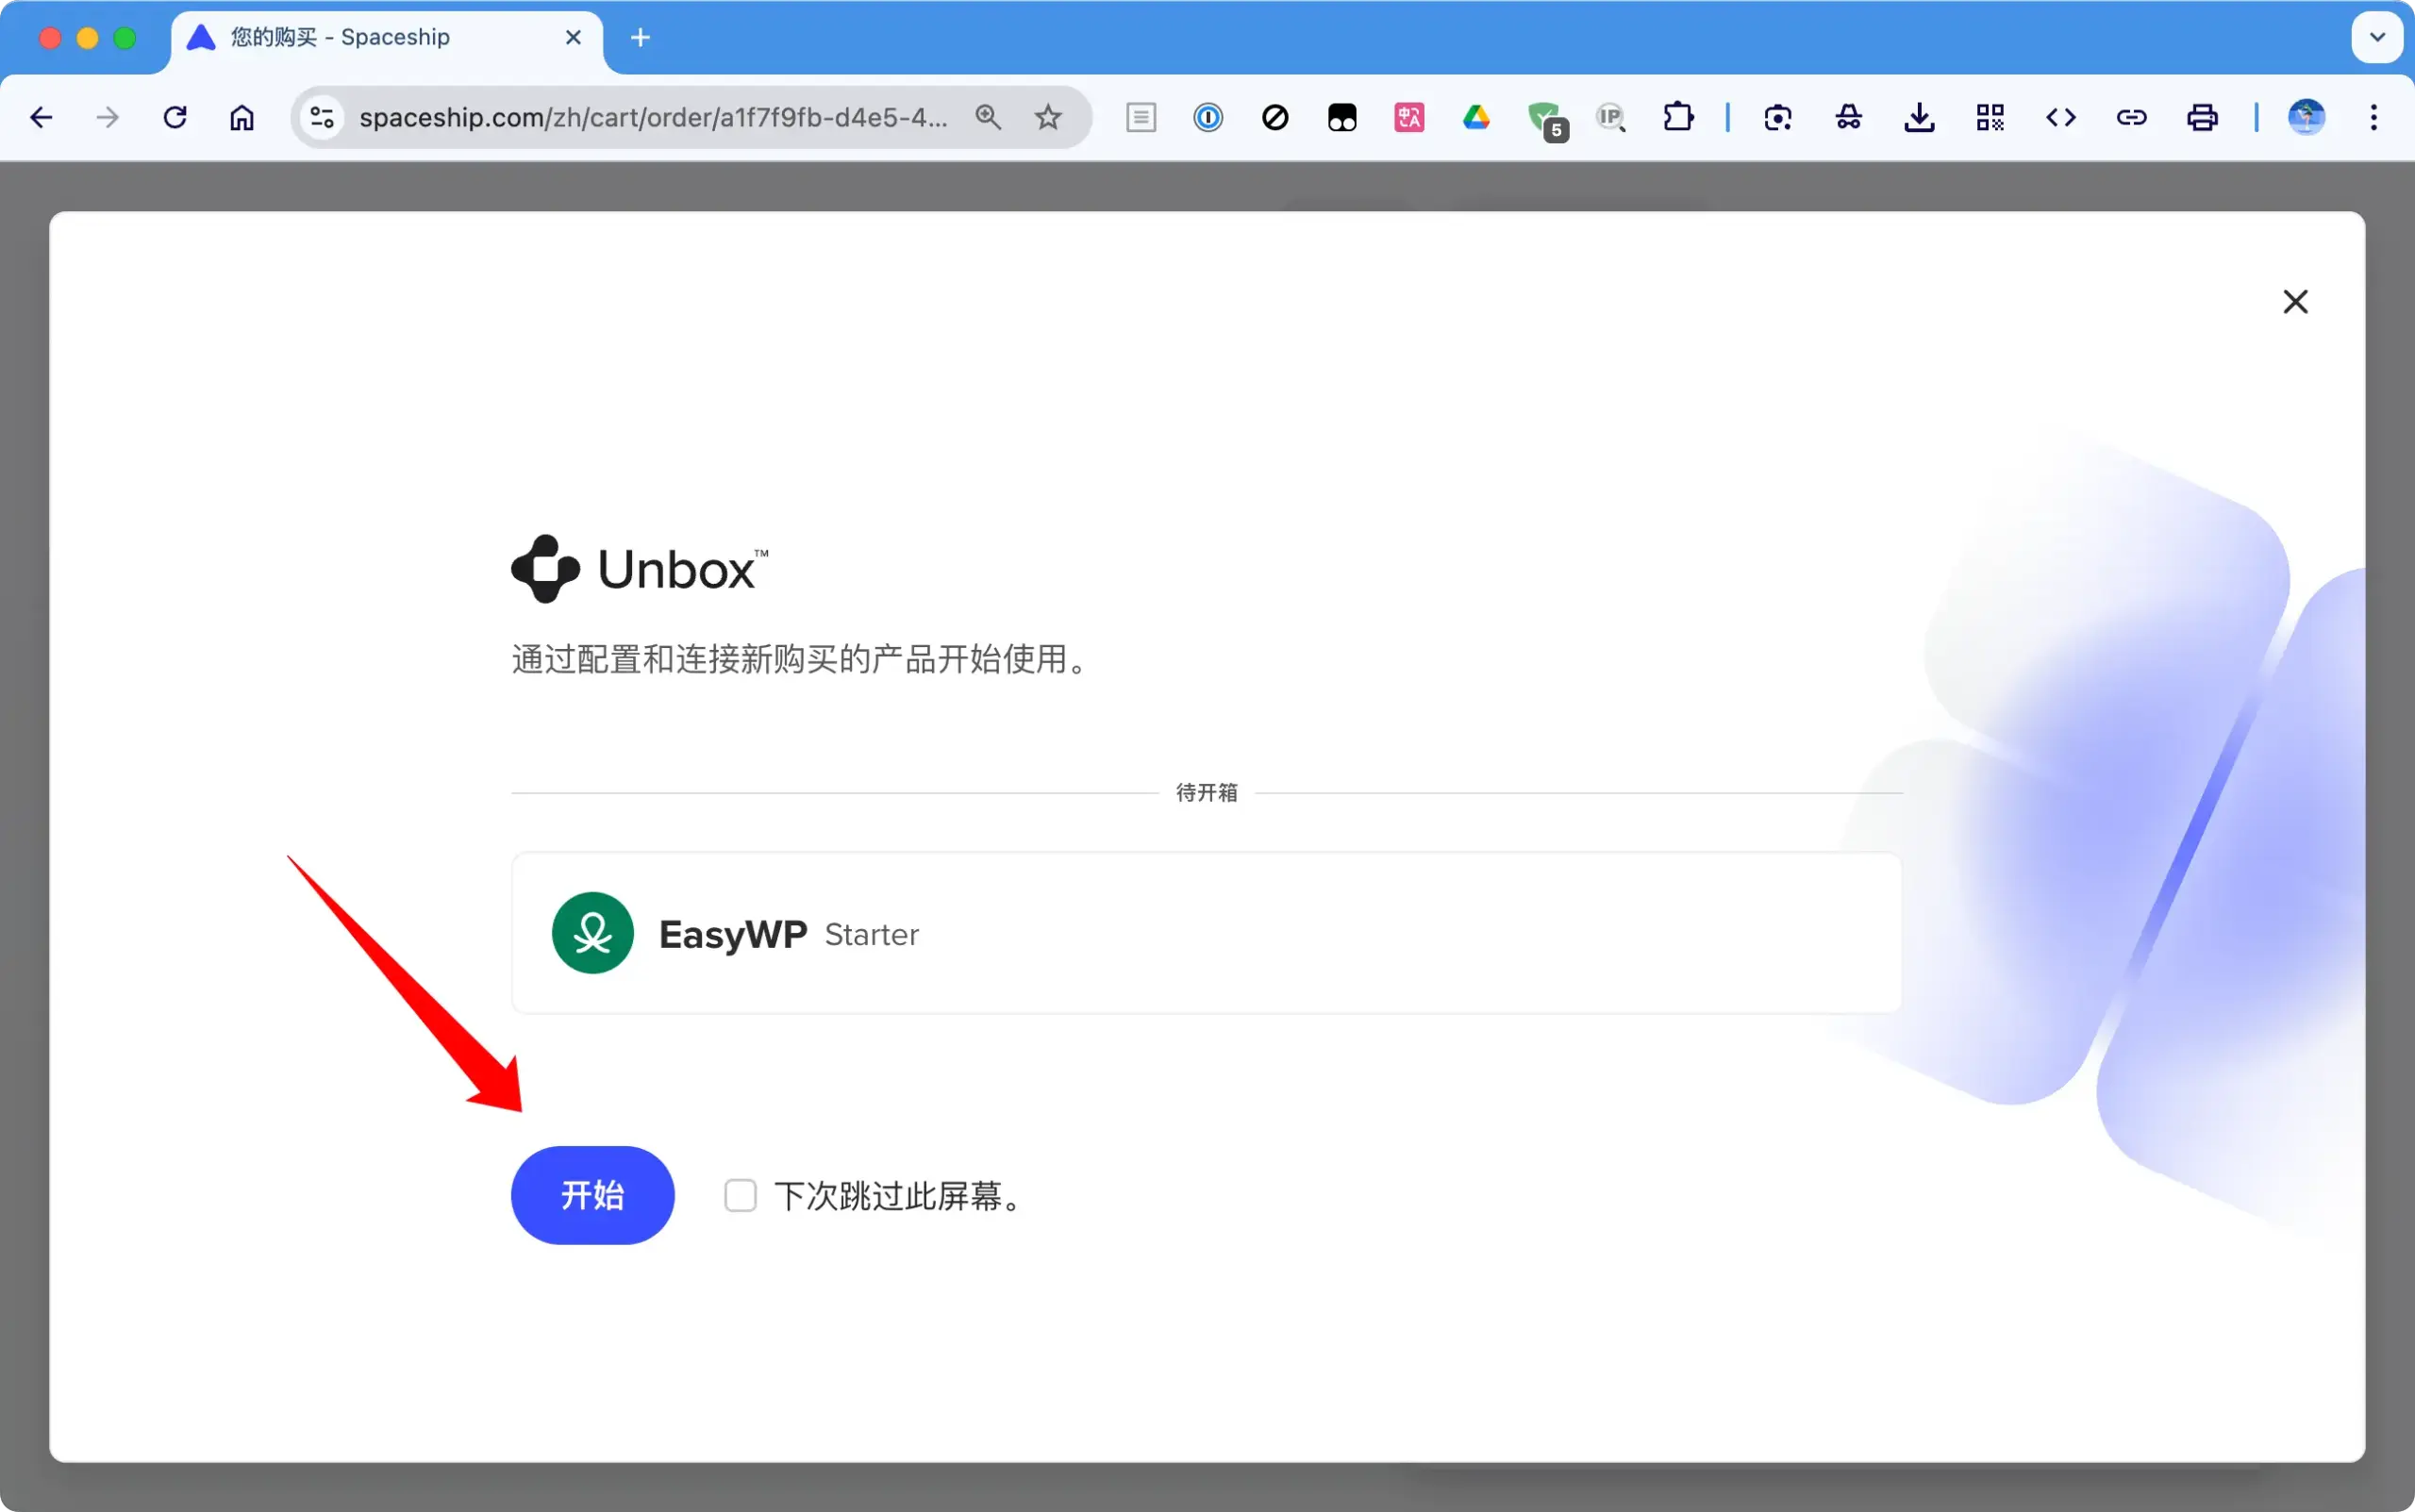Click the 待开箱 section label
This screenshot has width=2415, height=1512.
(1206, 792)
